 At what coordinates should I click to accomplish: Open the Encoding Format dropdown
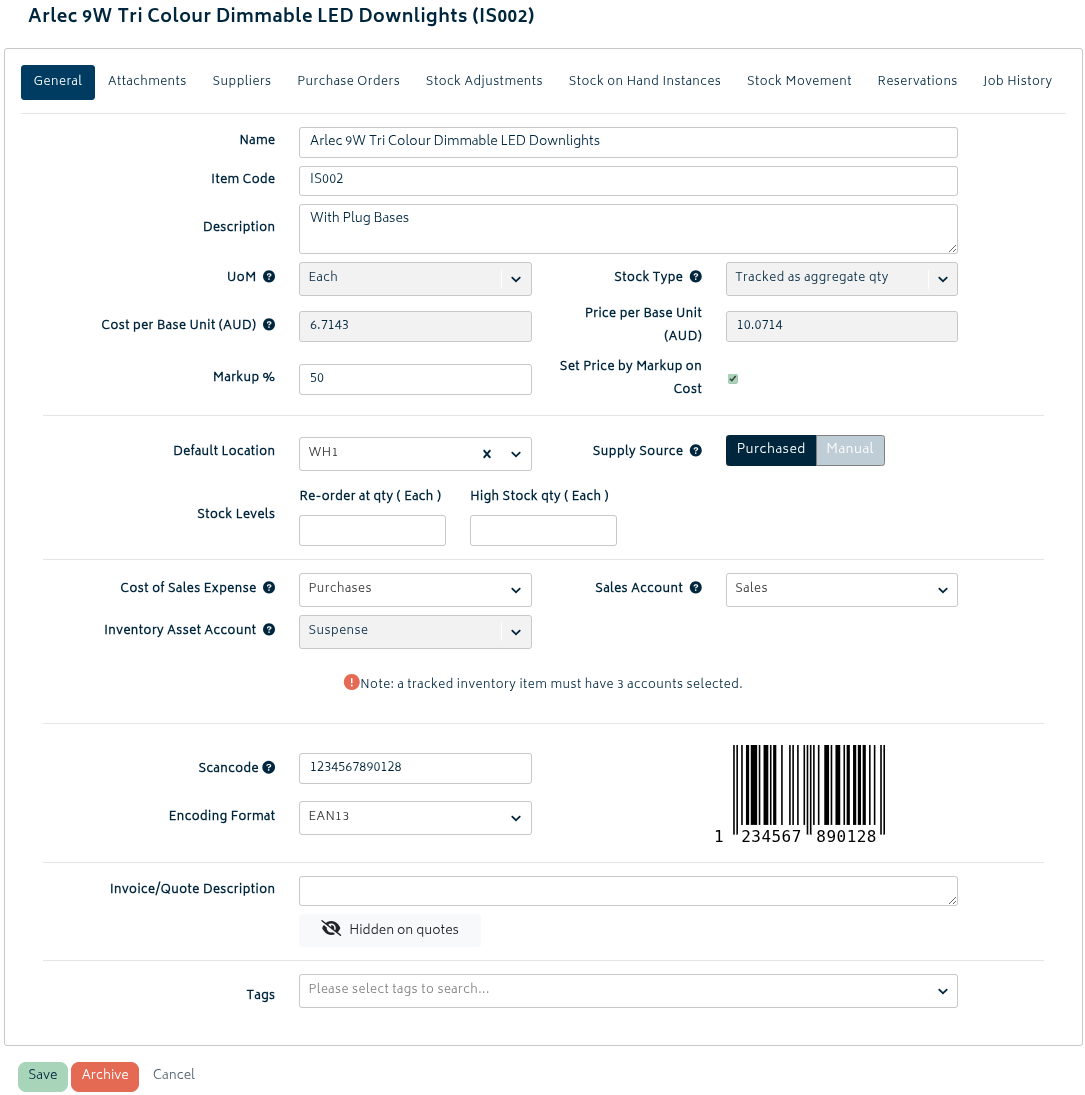pyautogui.click(x=415, y=817)
